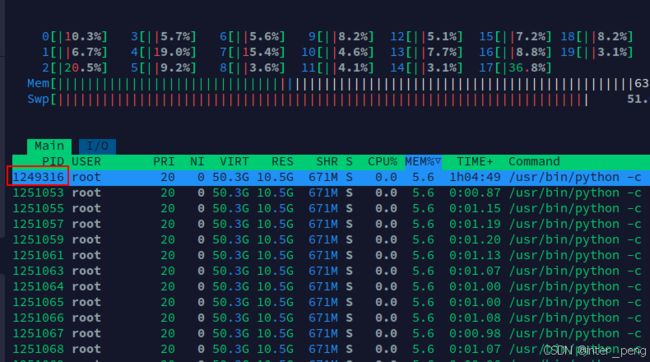This screenshot has height=362, width=650.
Task: Click CPU 13 meter showing 7.7%
Action: click(427, 53)
